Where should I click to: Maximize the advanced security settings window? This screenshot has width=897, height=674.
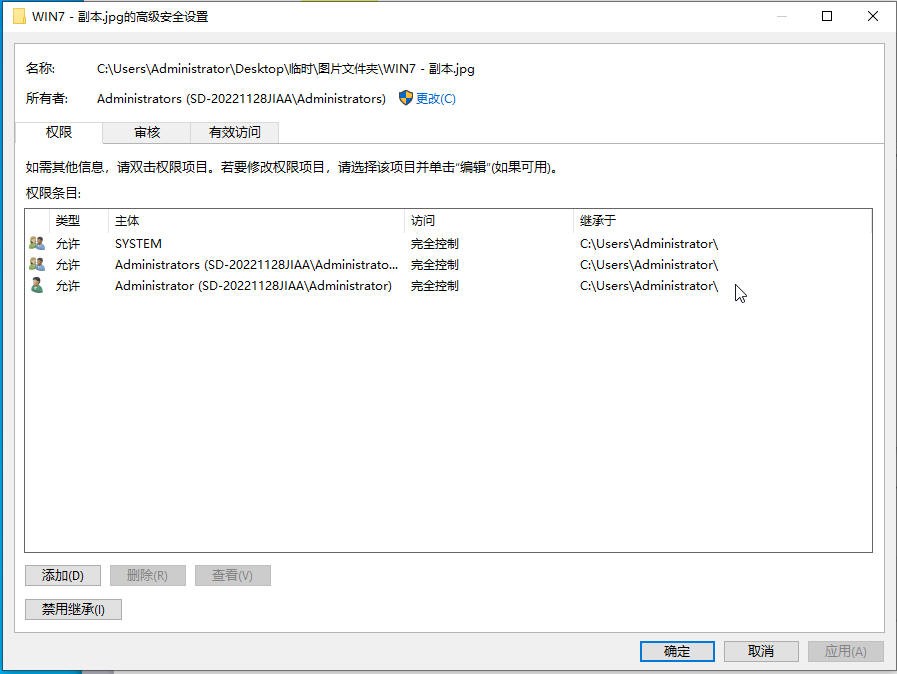pos(827,16)
